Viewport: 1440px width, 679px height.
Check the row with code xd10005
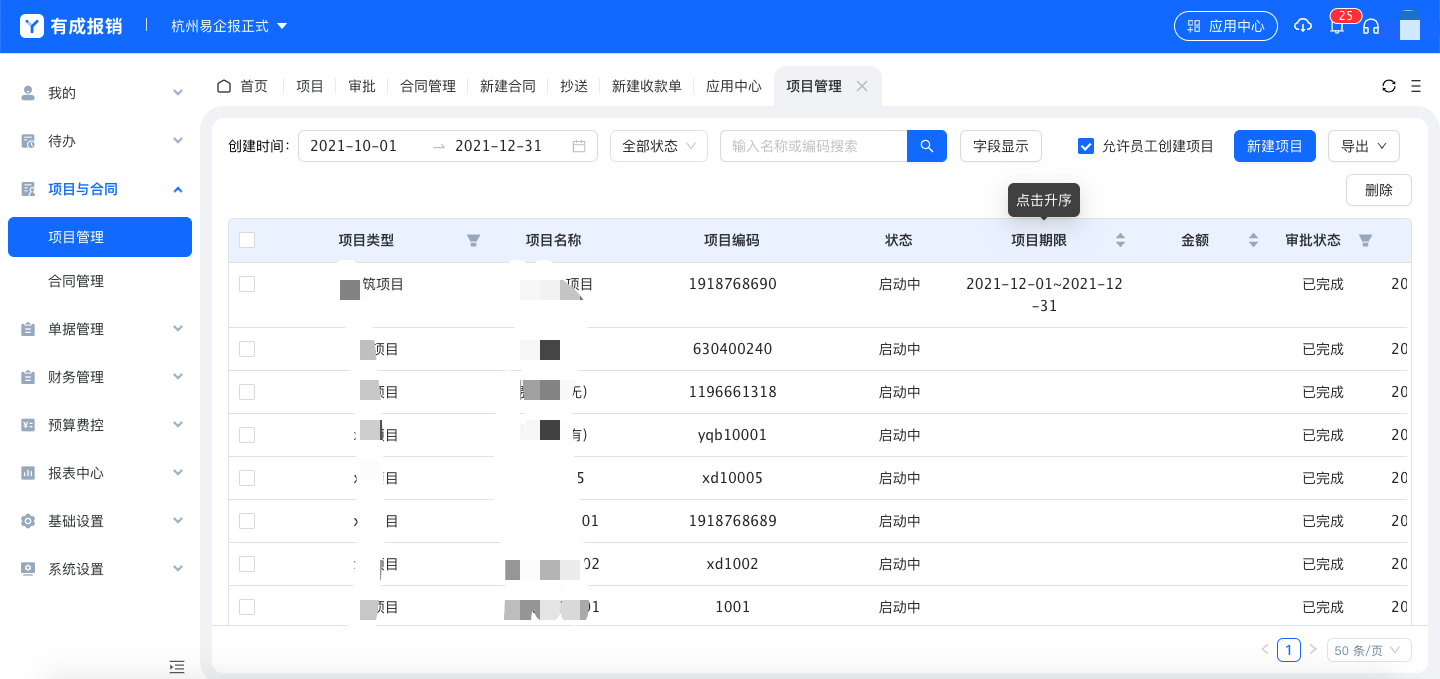coord(247,478)
